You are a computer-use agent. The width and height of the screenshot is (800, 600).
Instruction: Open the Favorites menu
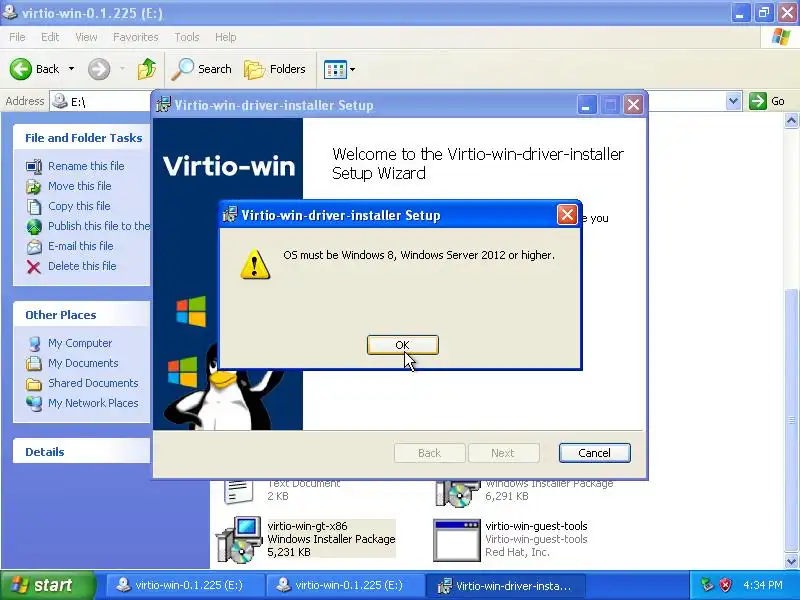(x=136, y=37)
